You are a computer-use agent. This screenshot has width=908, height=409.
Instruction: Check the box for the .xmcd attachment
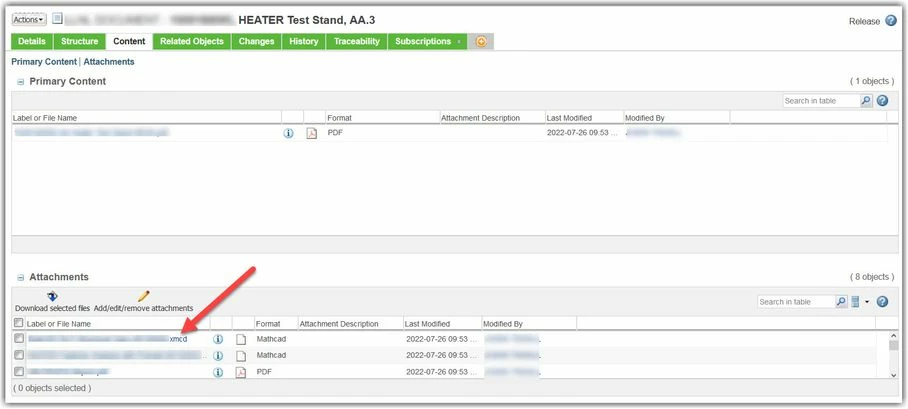click(19, 338)
